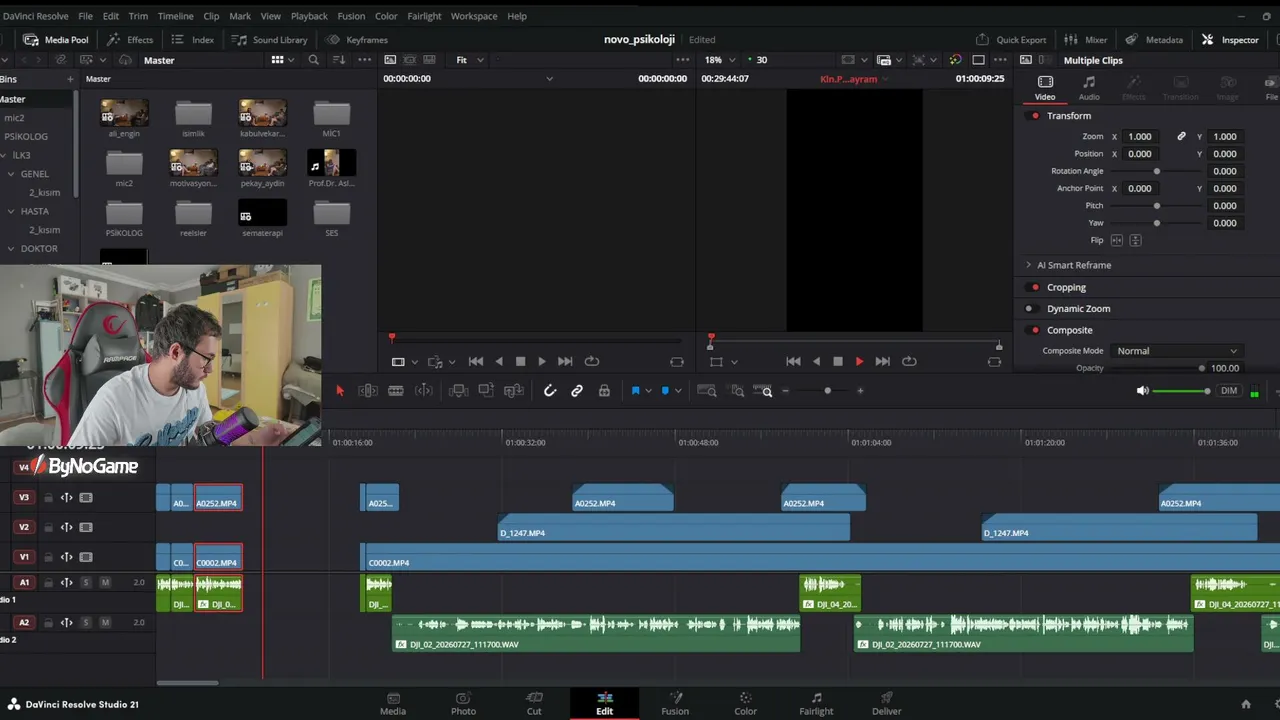The image size is (1280, 720).
Task: Expand the DOKTOR bin
Action: click(12, 248)
